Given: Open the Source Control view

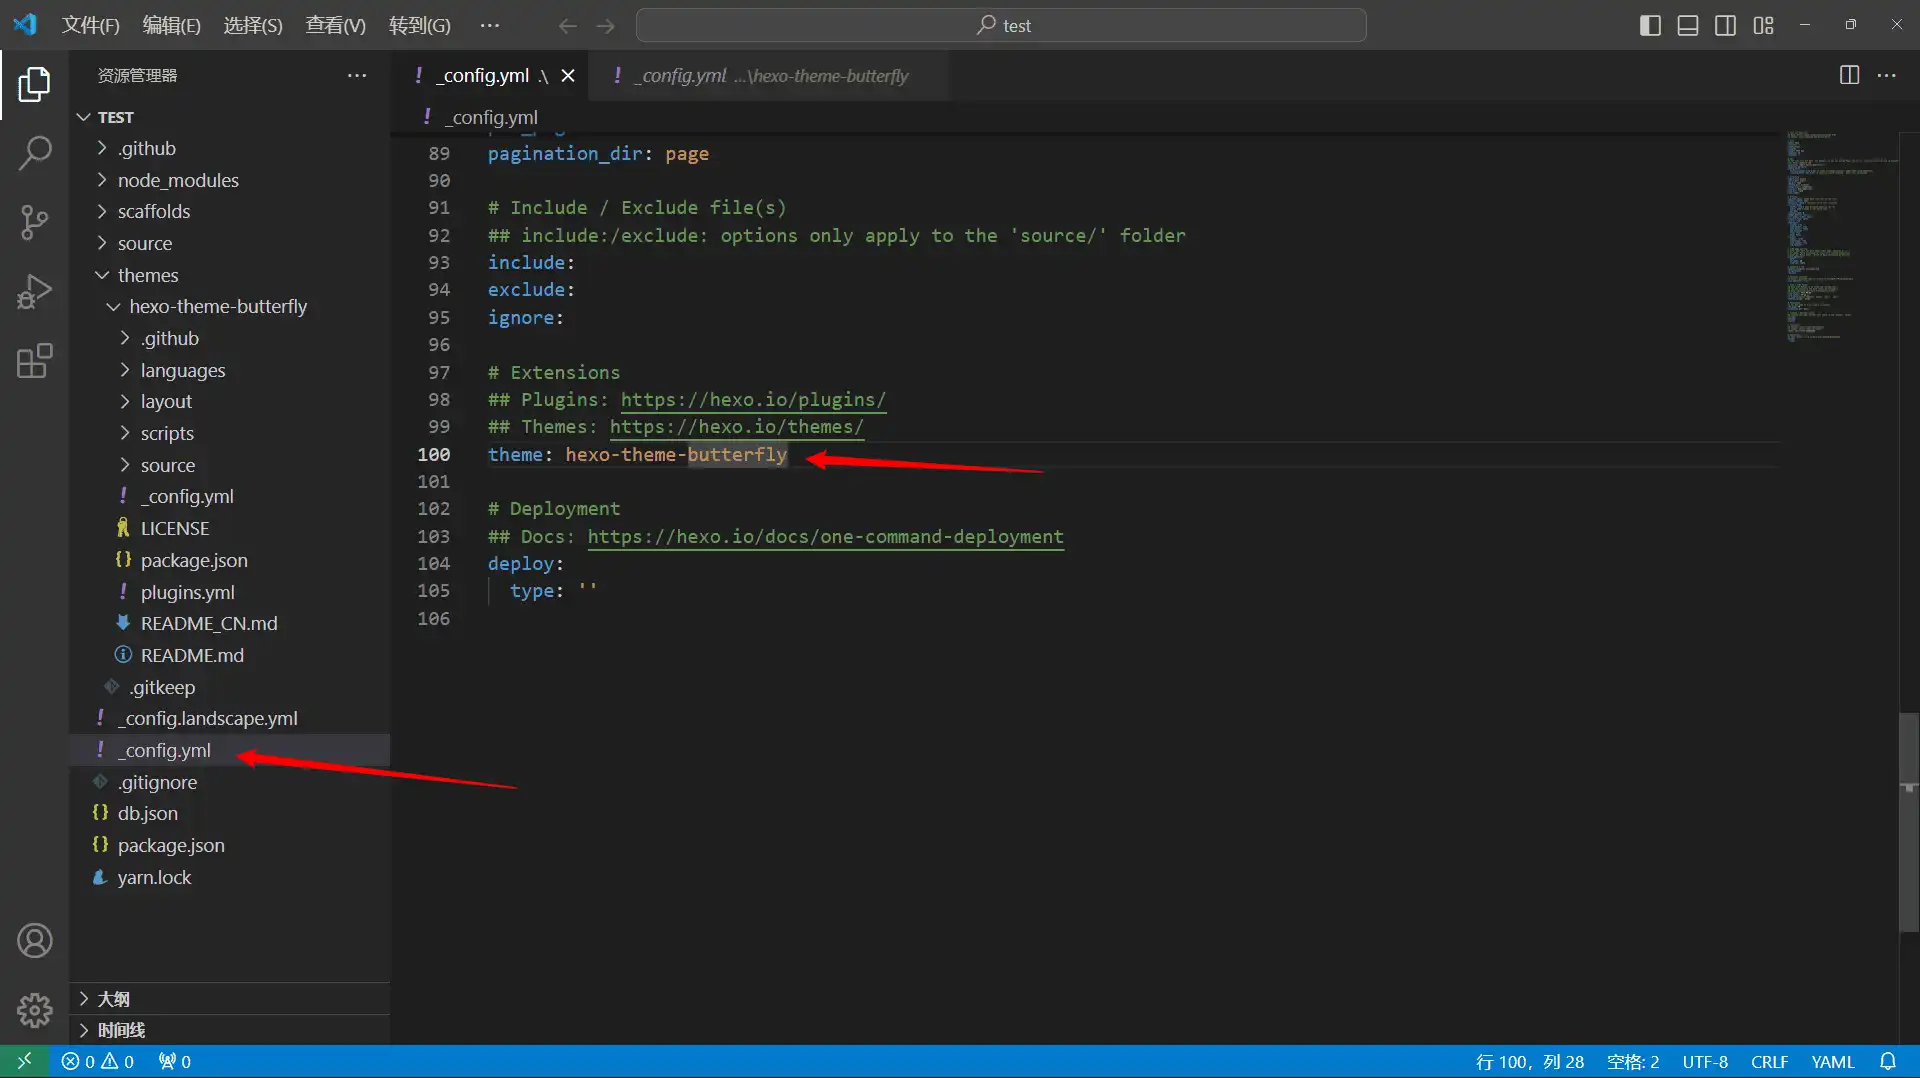Looking at the screenshot, I should (x=34, y=222).
